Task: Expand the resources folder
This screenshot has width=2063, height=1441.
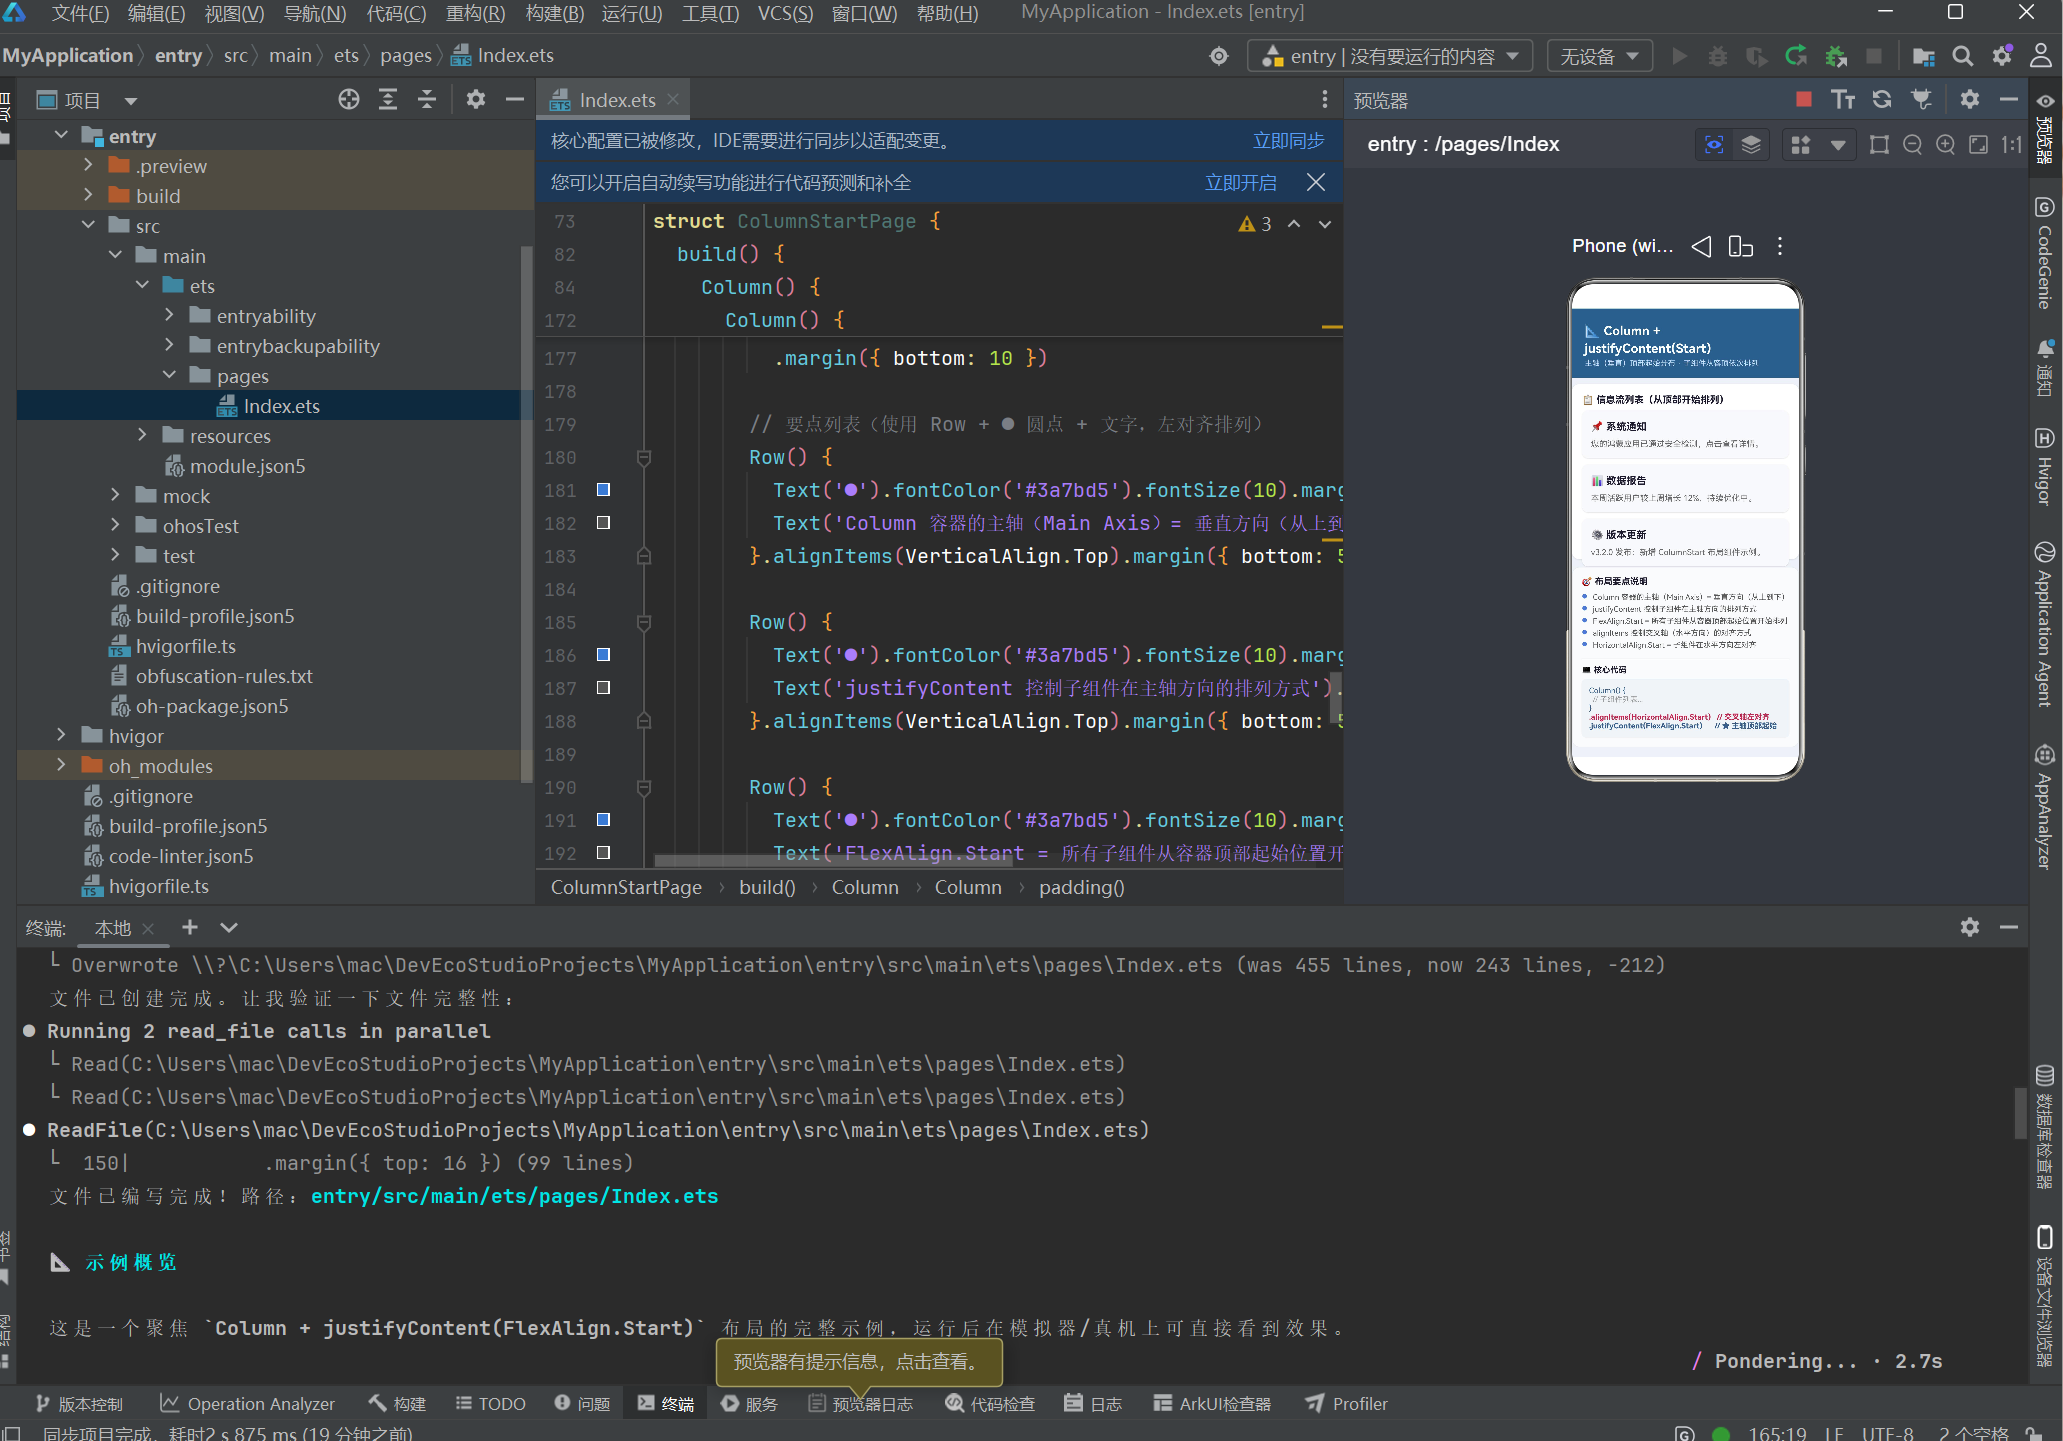Action: (142, 435)
